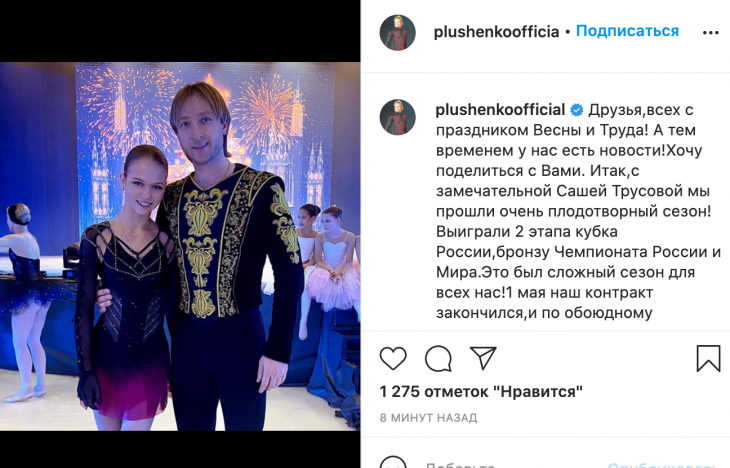Save the post with the bookmark icon
The width and height of the screenshot is (730, 468).
[x=708, y=358]
